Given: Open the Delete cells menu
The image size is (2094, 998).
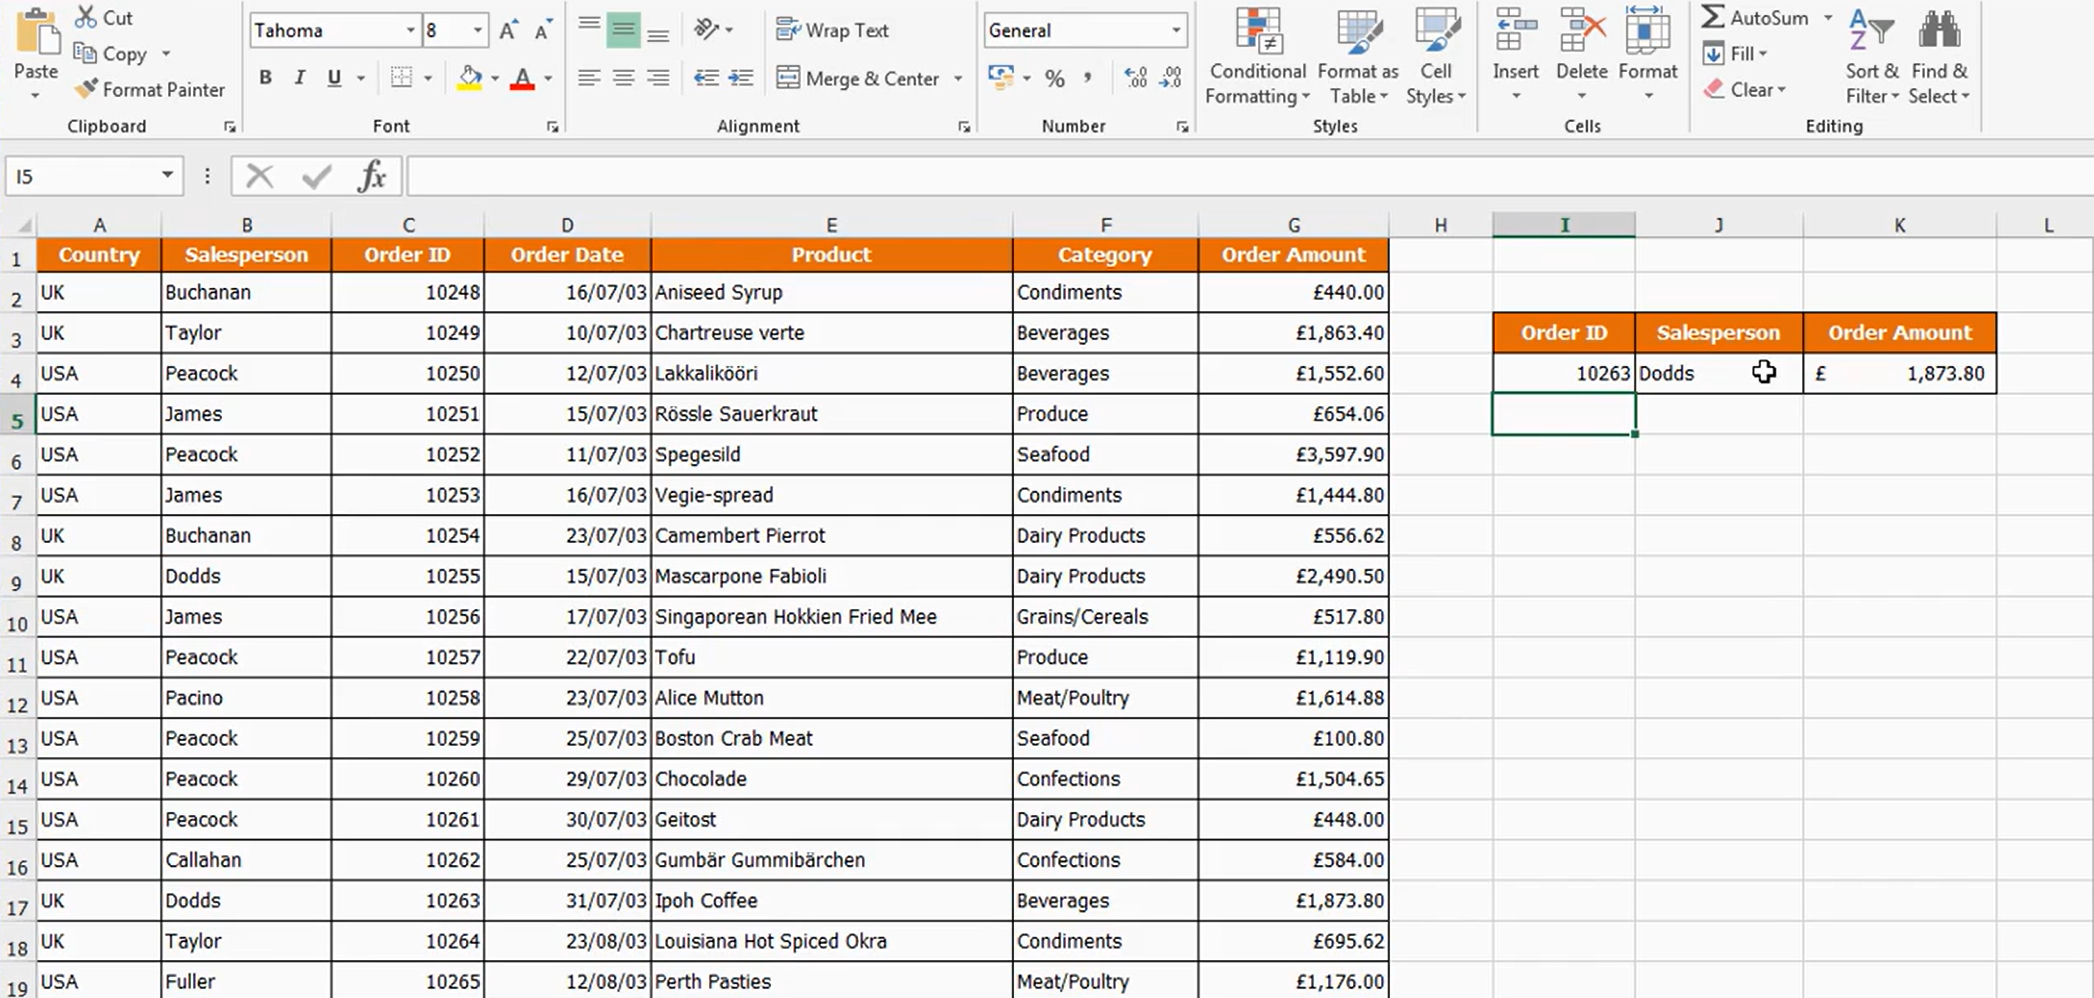Looking at the screenshot, I should (1581, 56).
